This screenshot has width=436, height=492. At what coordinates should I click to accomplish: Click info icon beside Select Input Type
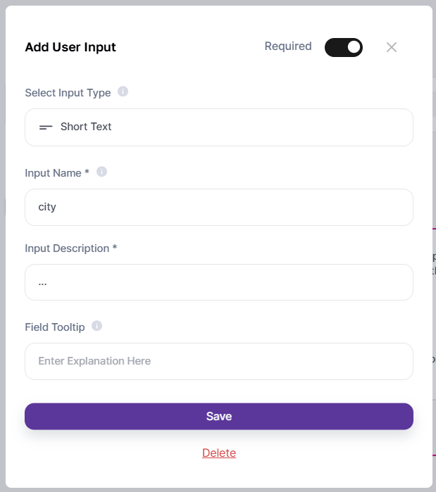coord(123,91)
